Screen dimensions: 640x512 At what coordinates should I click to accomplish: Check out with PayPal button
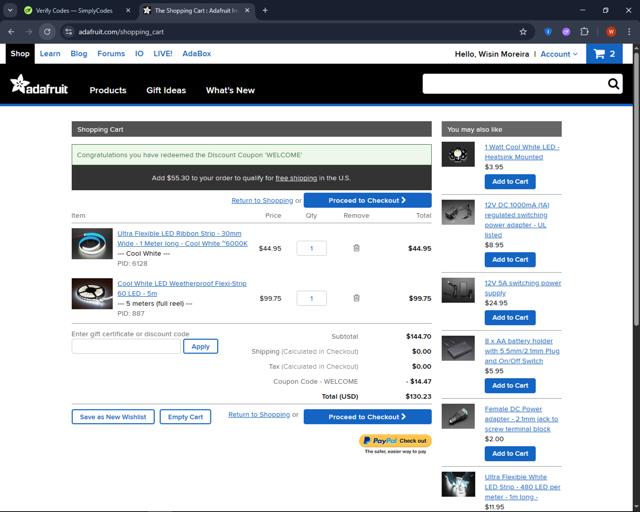395,441
